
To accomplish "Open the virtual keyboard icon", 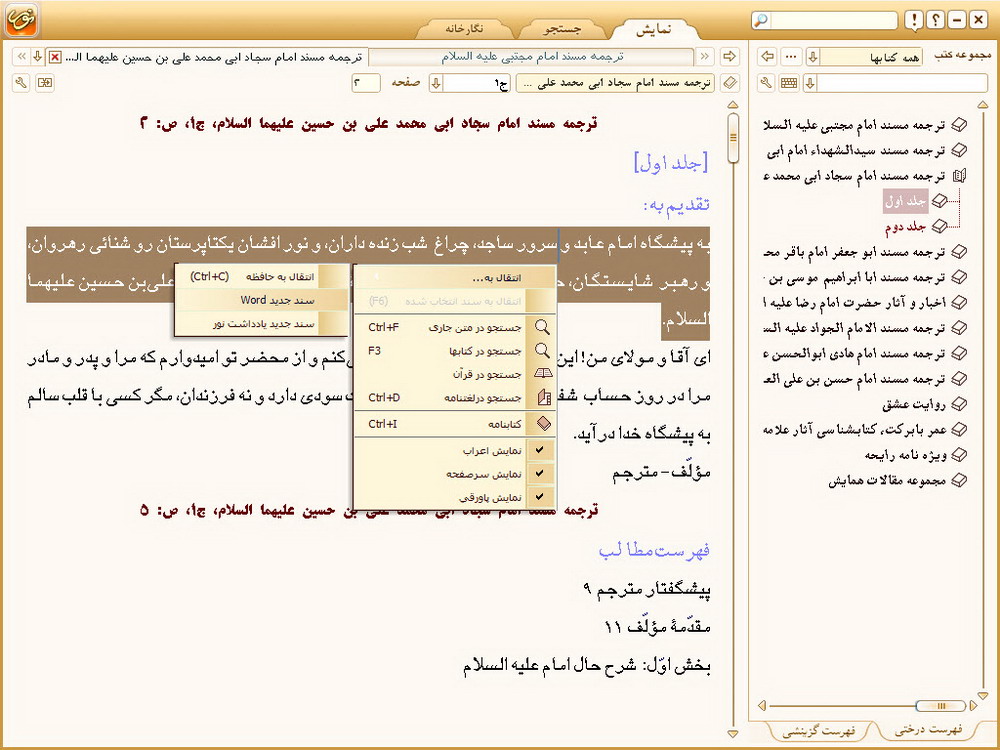I will [789, 83].
